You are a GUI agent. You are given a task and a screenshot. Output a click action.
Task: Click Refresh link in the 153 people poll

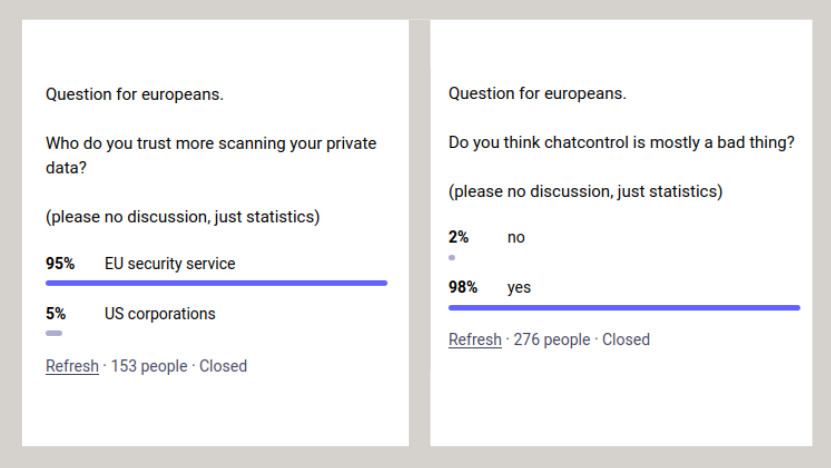point(72,366)
